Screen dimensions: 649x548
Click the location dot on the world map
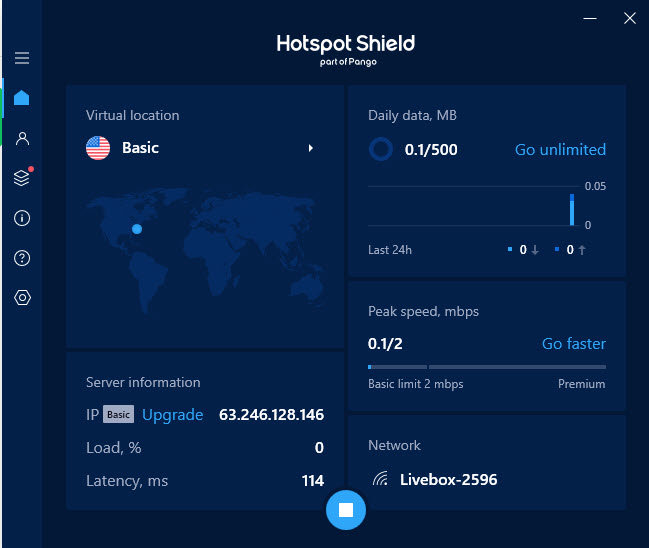coord(137,229)
